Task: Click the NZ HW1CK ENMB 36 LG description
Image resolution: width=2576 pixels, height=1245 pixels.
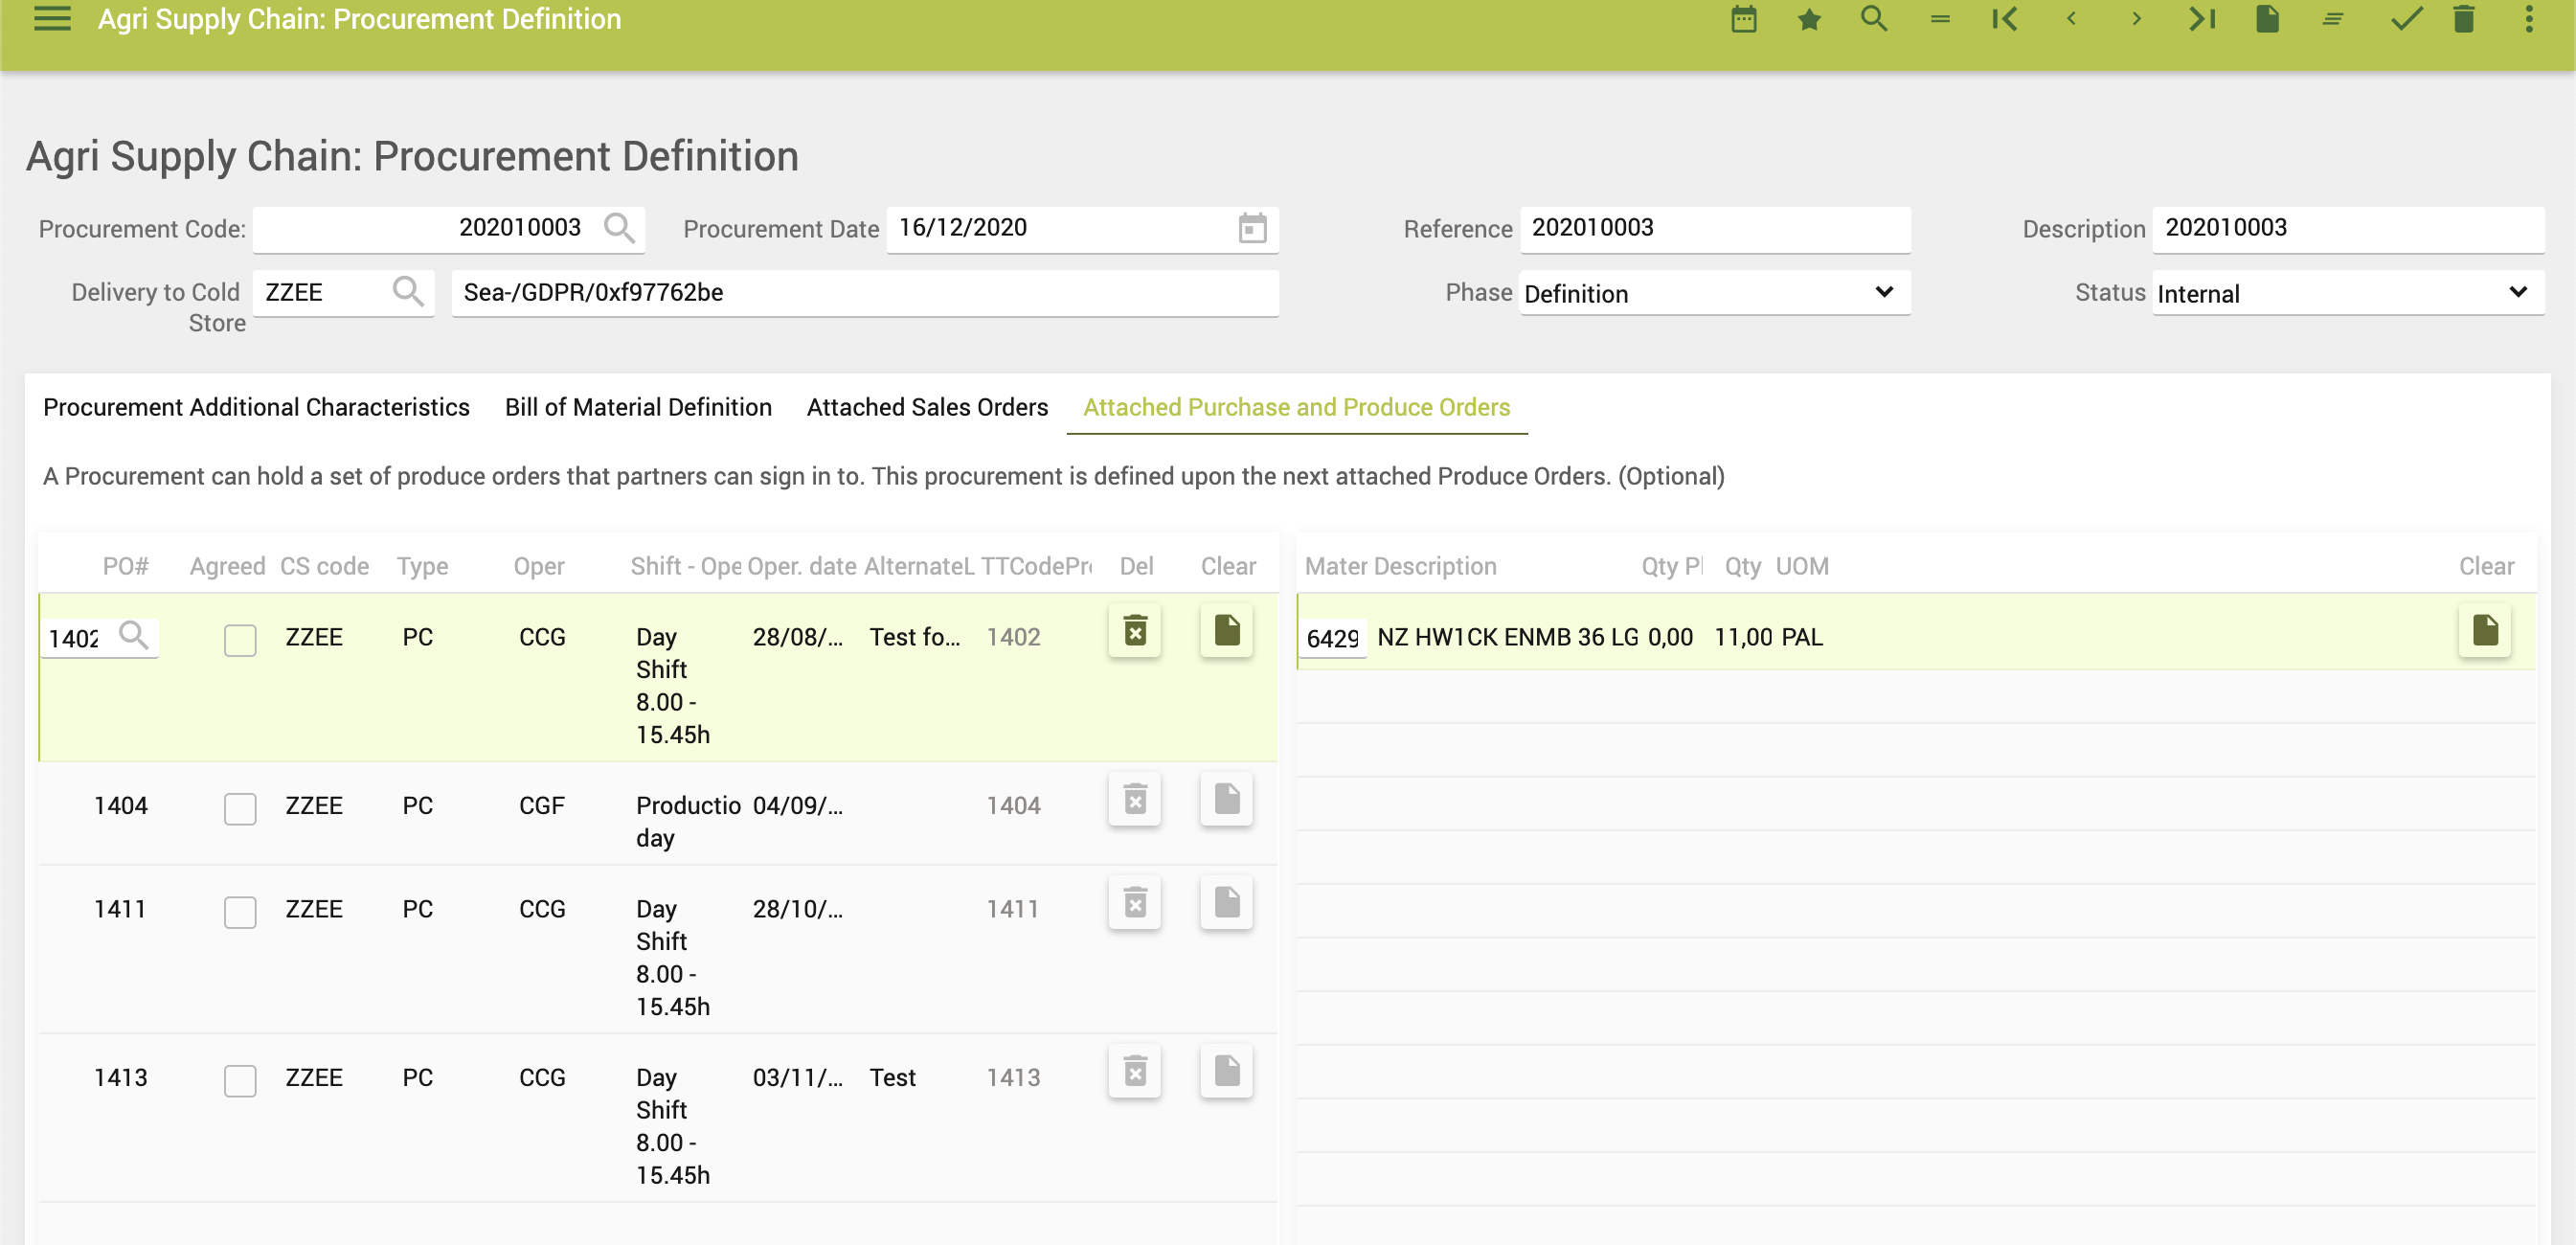Action: pyautogui.click(x=1508, y=637)
